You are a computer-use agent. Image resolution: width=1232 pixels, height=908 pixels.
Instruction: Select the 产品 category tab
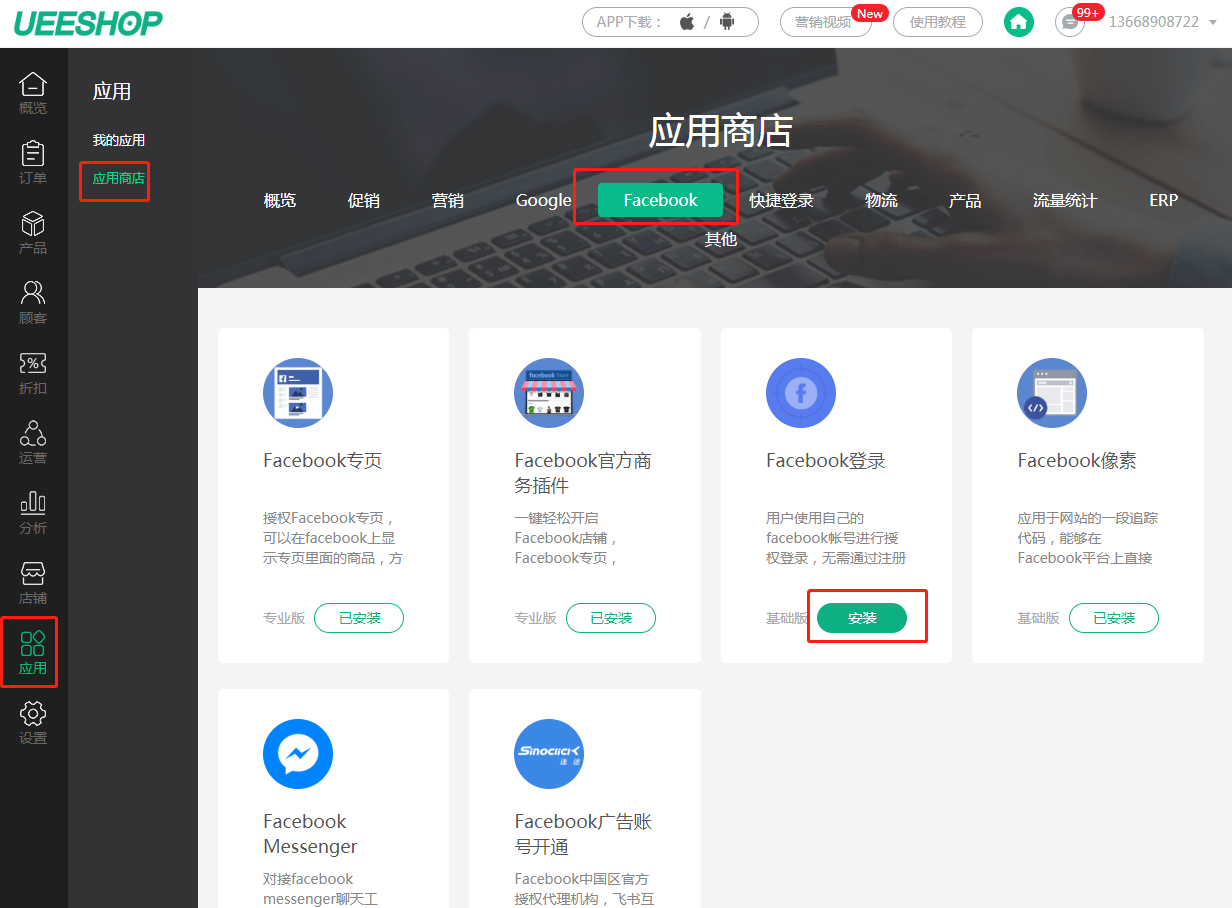point(965,200)
